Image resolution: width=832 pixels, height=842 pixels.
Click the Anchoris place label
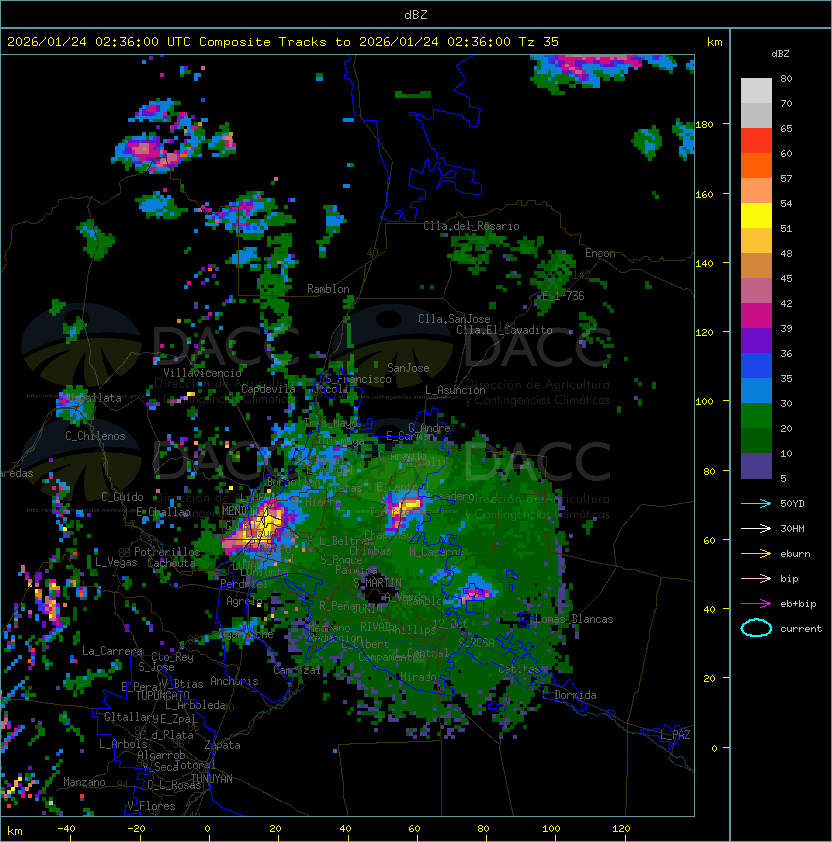pyautogui.click(x=234, y=681)
